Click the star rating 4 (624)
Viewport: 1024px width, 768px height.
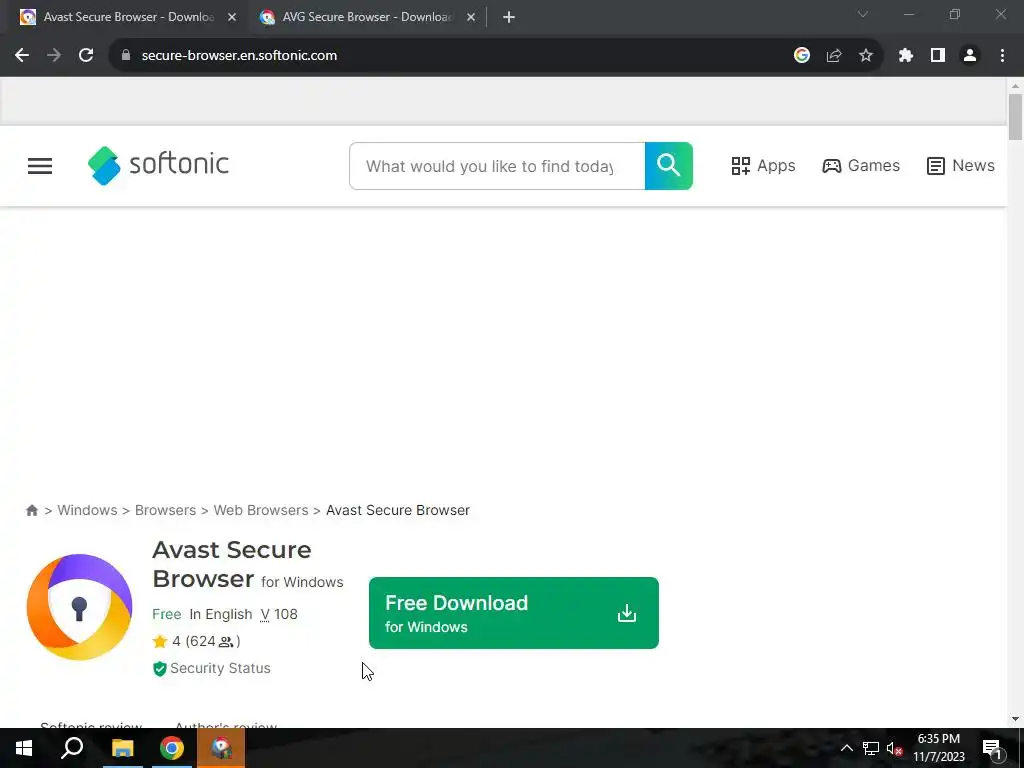[197, 641]
